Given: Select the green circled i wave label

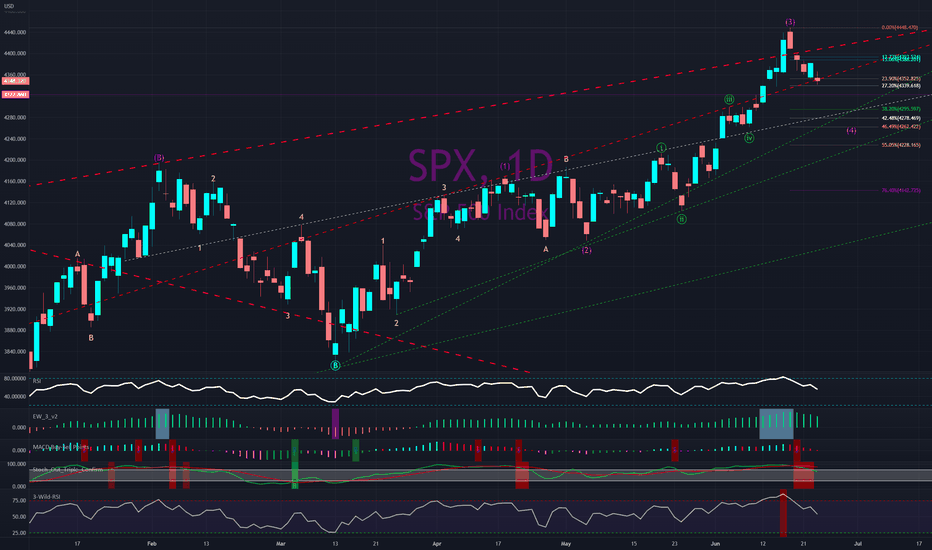Looking at the screenshot, I should click(661, 147).
